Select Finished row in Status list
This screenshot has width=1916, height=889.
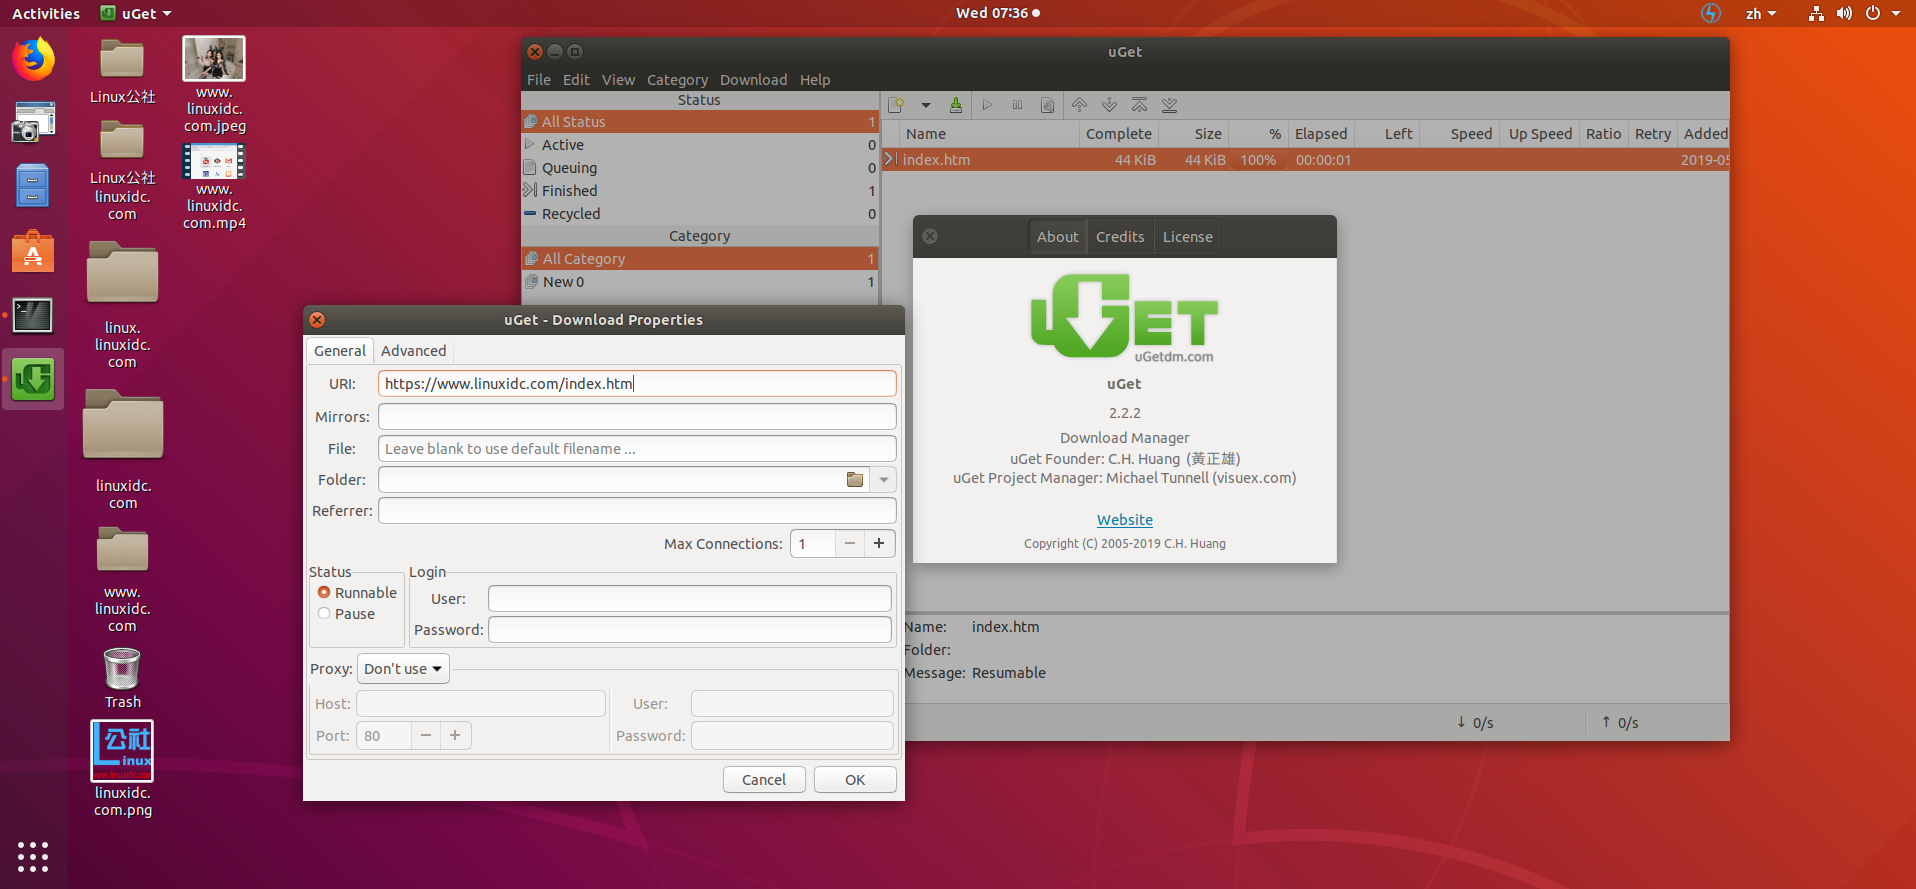(x=700, y=191)
